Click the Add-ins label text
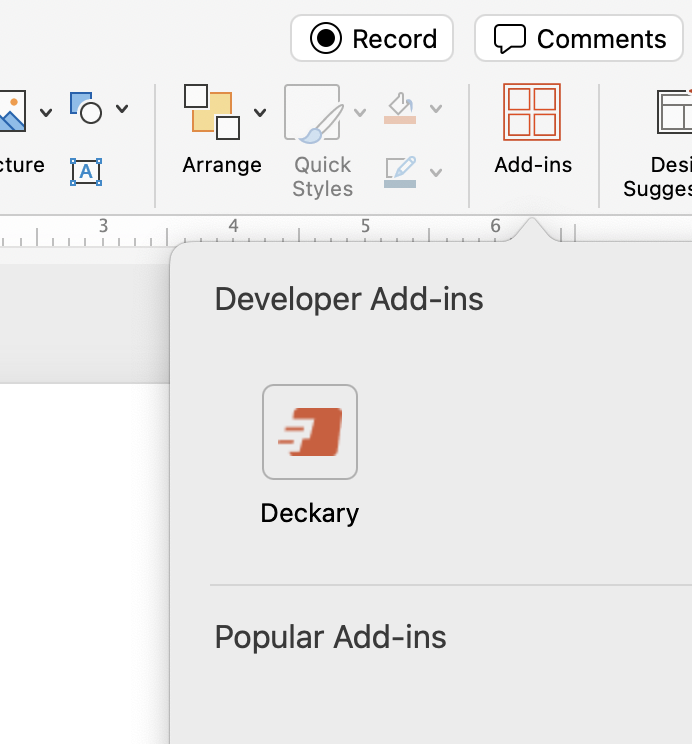This screenshot has width=692, height=744. [x=533, y=165]
